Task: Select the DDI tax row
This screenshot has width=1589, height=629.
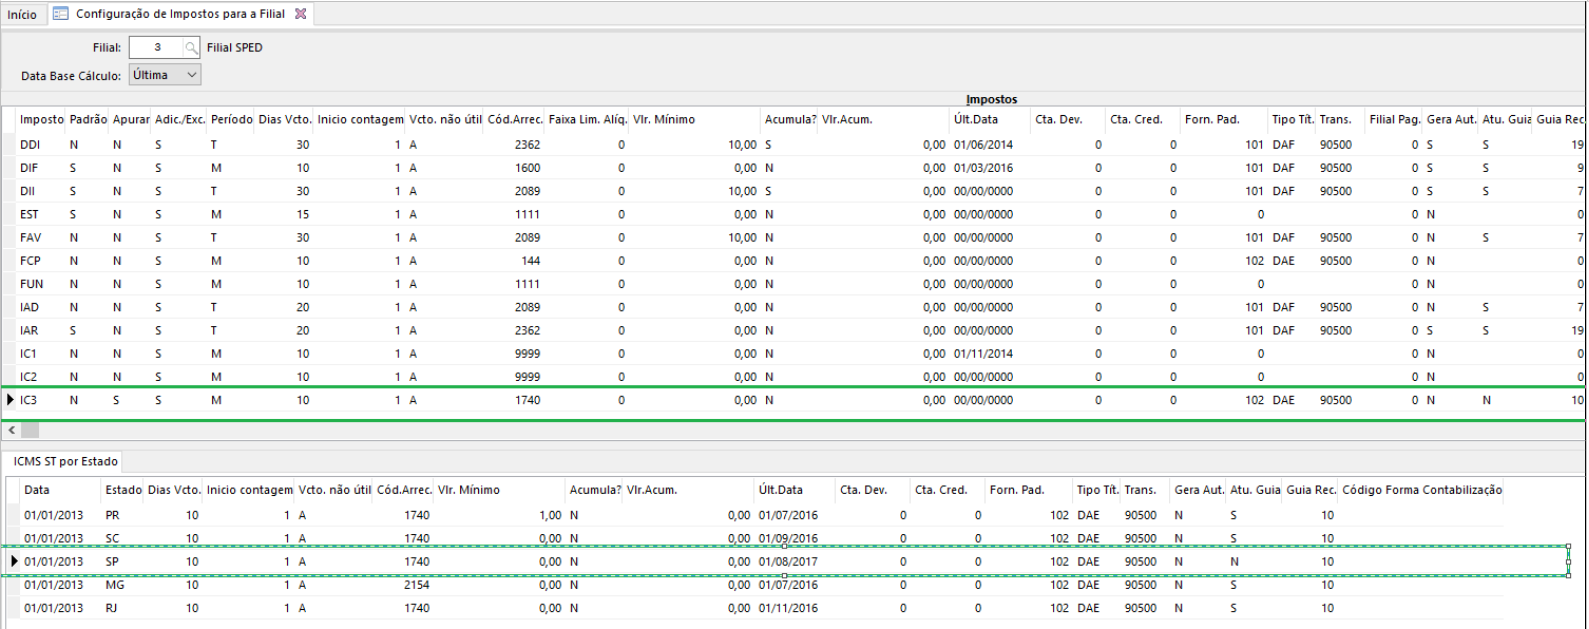Action: [30, 145]
